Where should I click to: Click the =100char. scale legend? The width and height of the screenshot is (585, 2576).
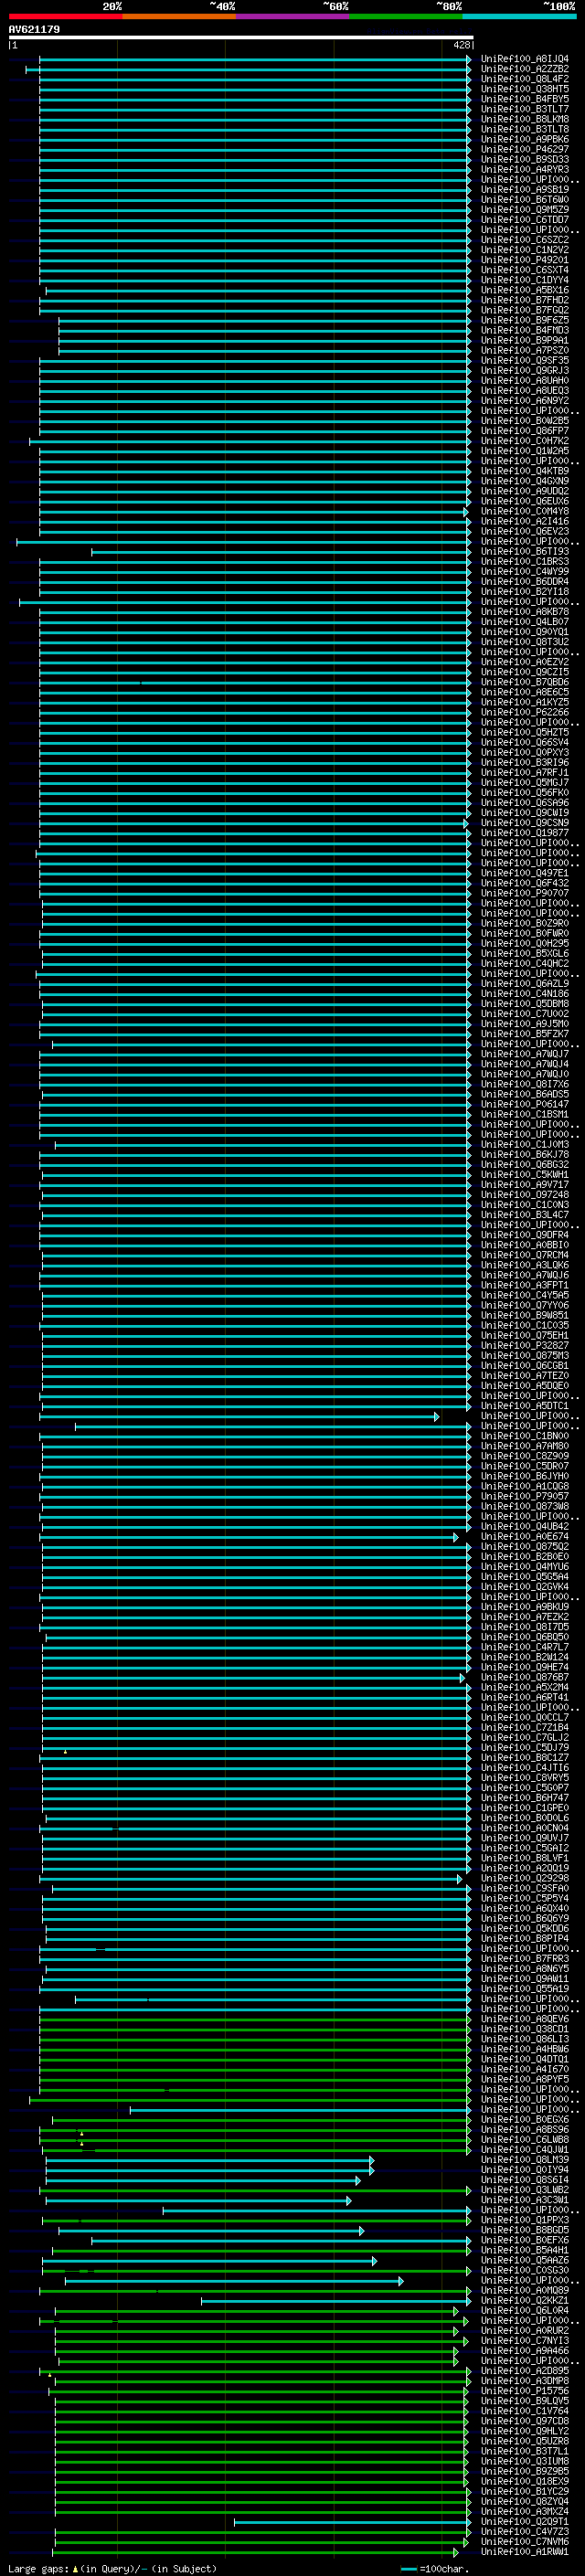[435, 2568]
